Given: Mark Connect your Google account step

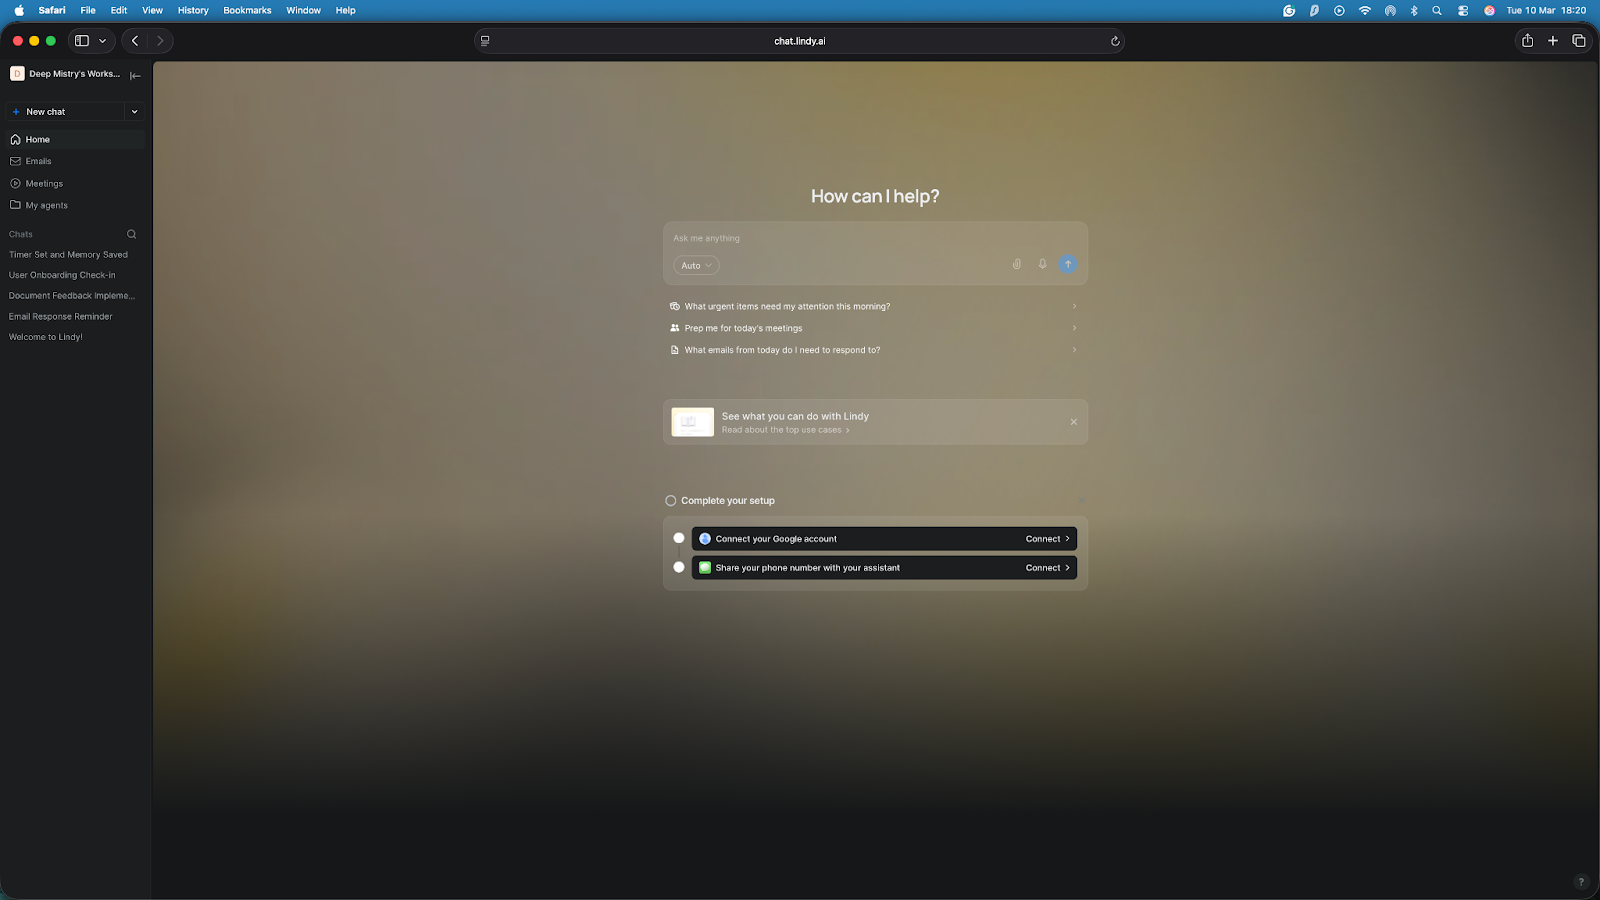Looking at the screenshot, I should point(679,539).
